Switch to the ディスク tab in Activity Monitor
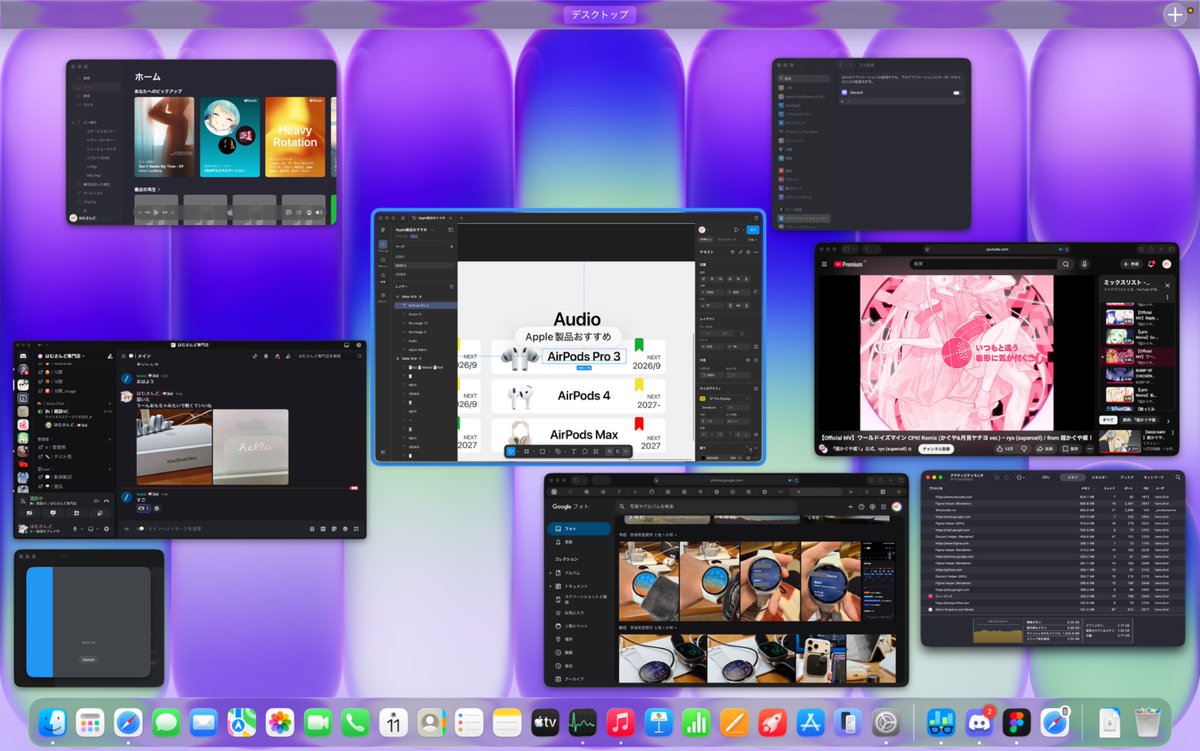 pyautogui.click(x=1127, y=477)
